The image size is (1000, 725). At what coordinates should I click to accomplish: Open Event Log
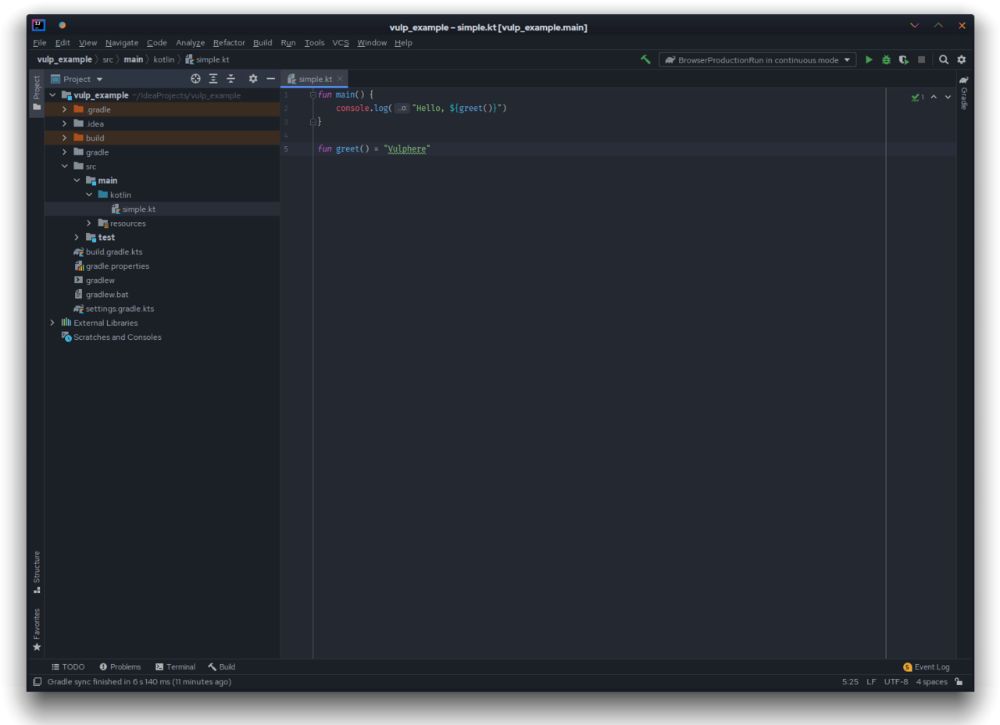[926, 667]
